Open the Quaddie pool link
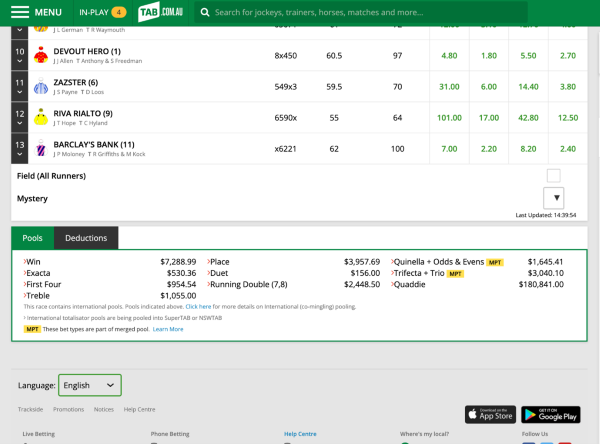Viewport: 600px width, 444px height. coord(408,284)
